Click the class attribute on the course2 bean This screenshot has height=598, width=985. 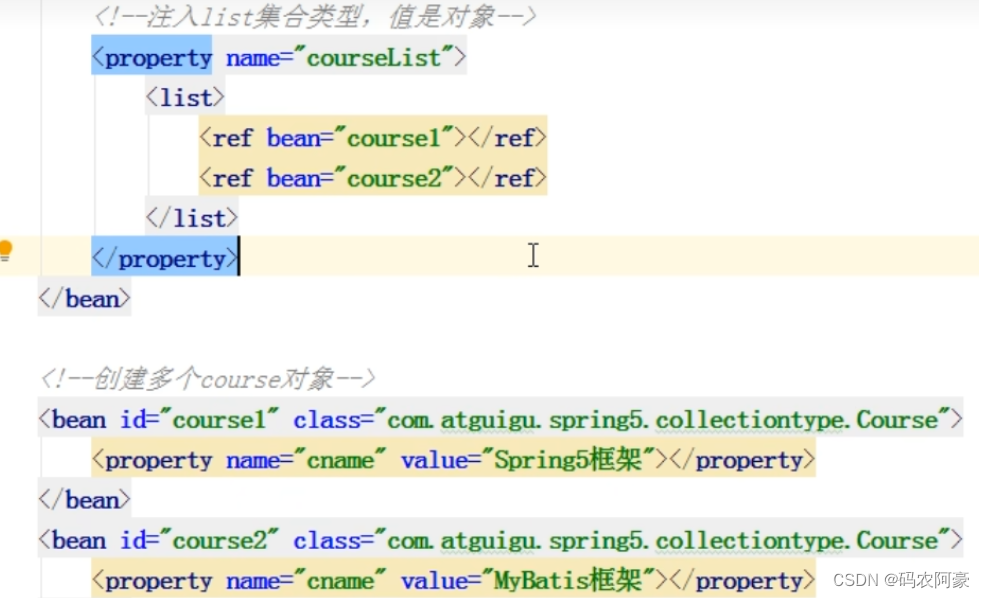622,540
